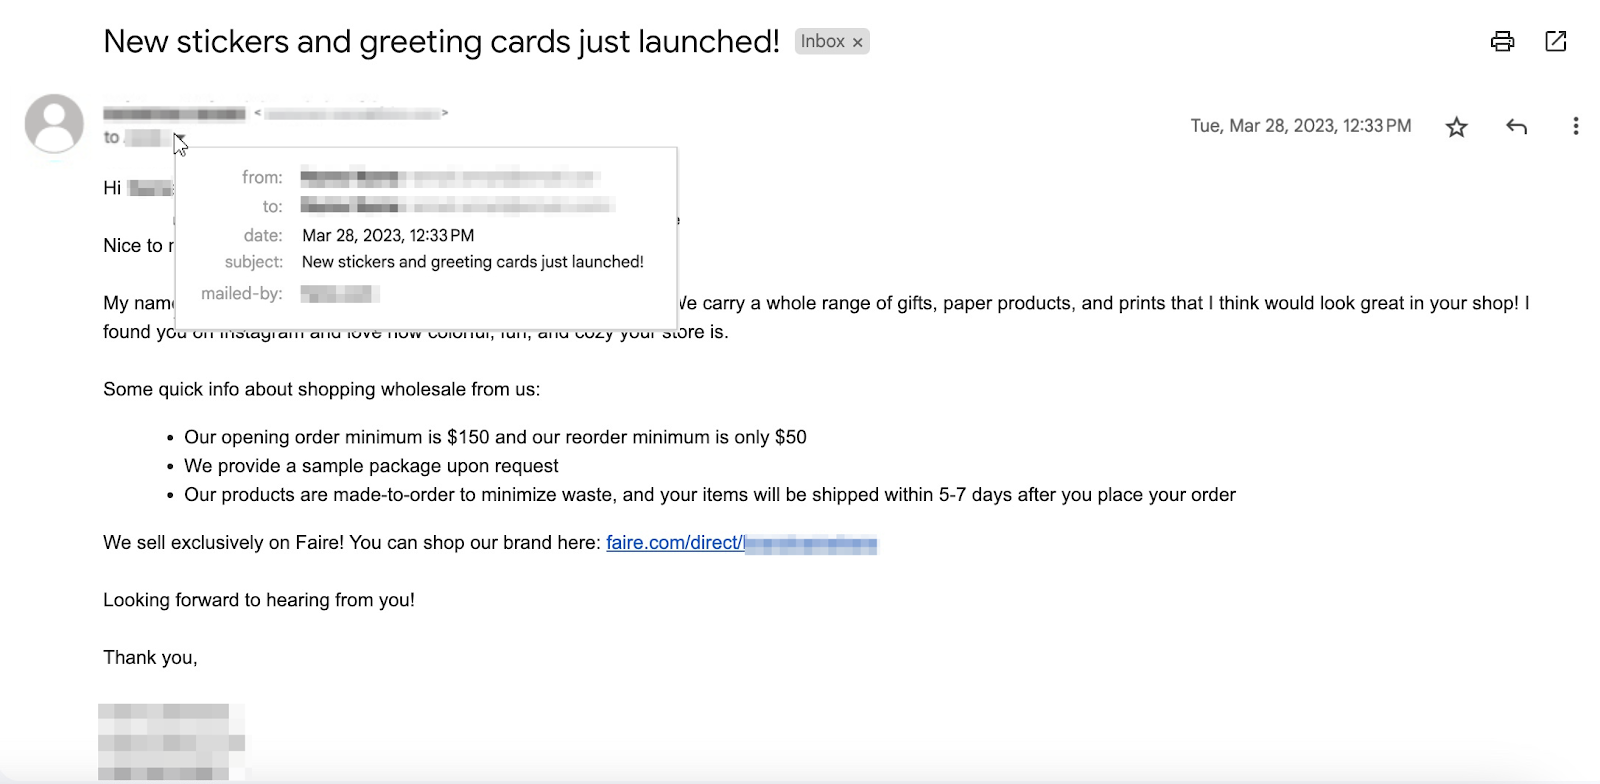The height and width of the screenshot is (784, 1600).
Task: Click the Reply arrow icon
Action: pos(1516,126)
